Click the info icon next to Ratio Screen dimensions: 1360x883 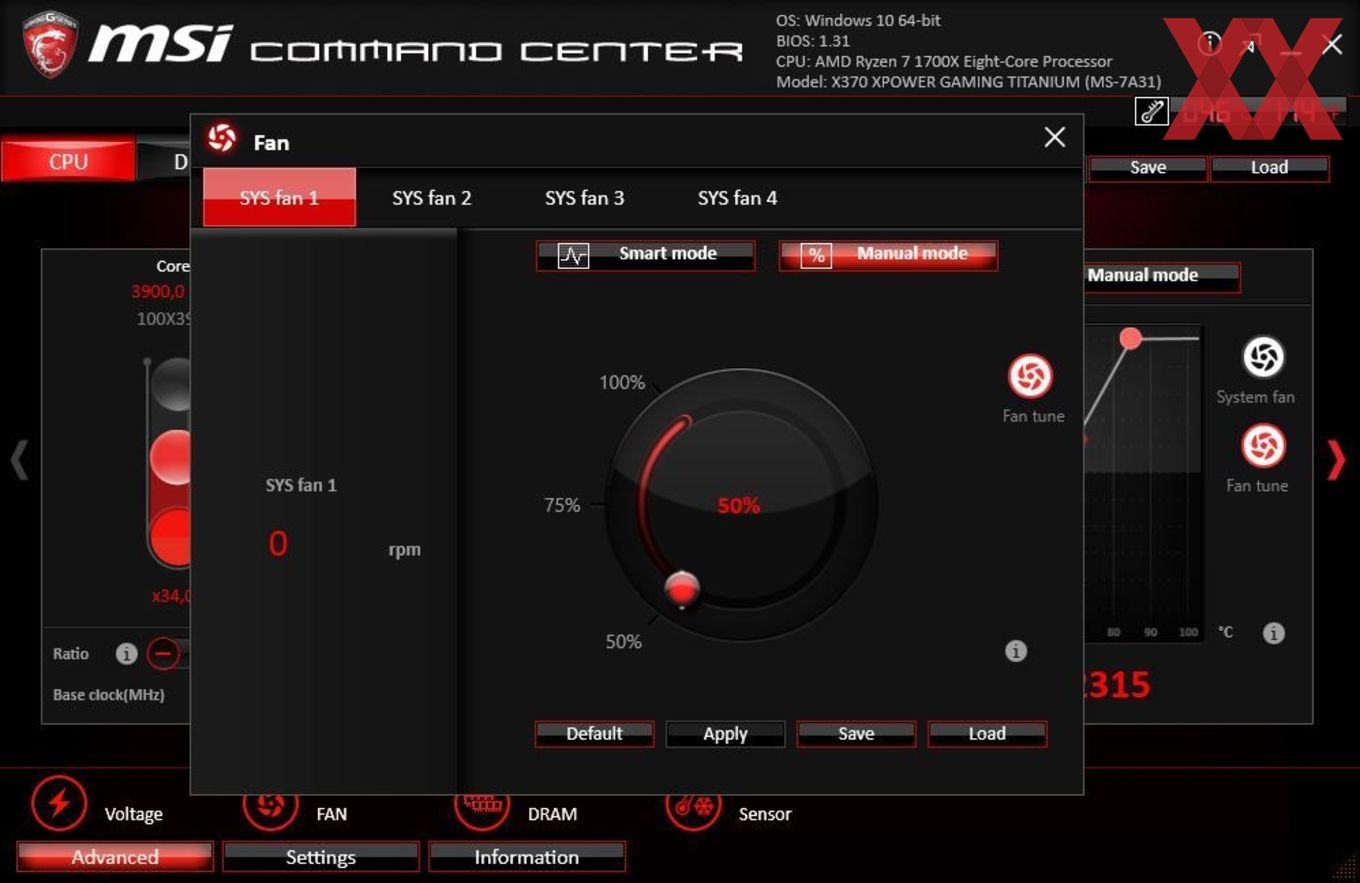tap(126, 654)
